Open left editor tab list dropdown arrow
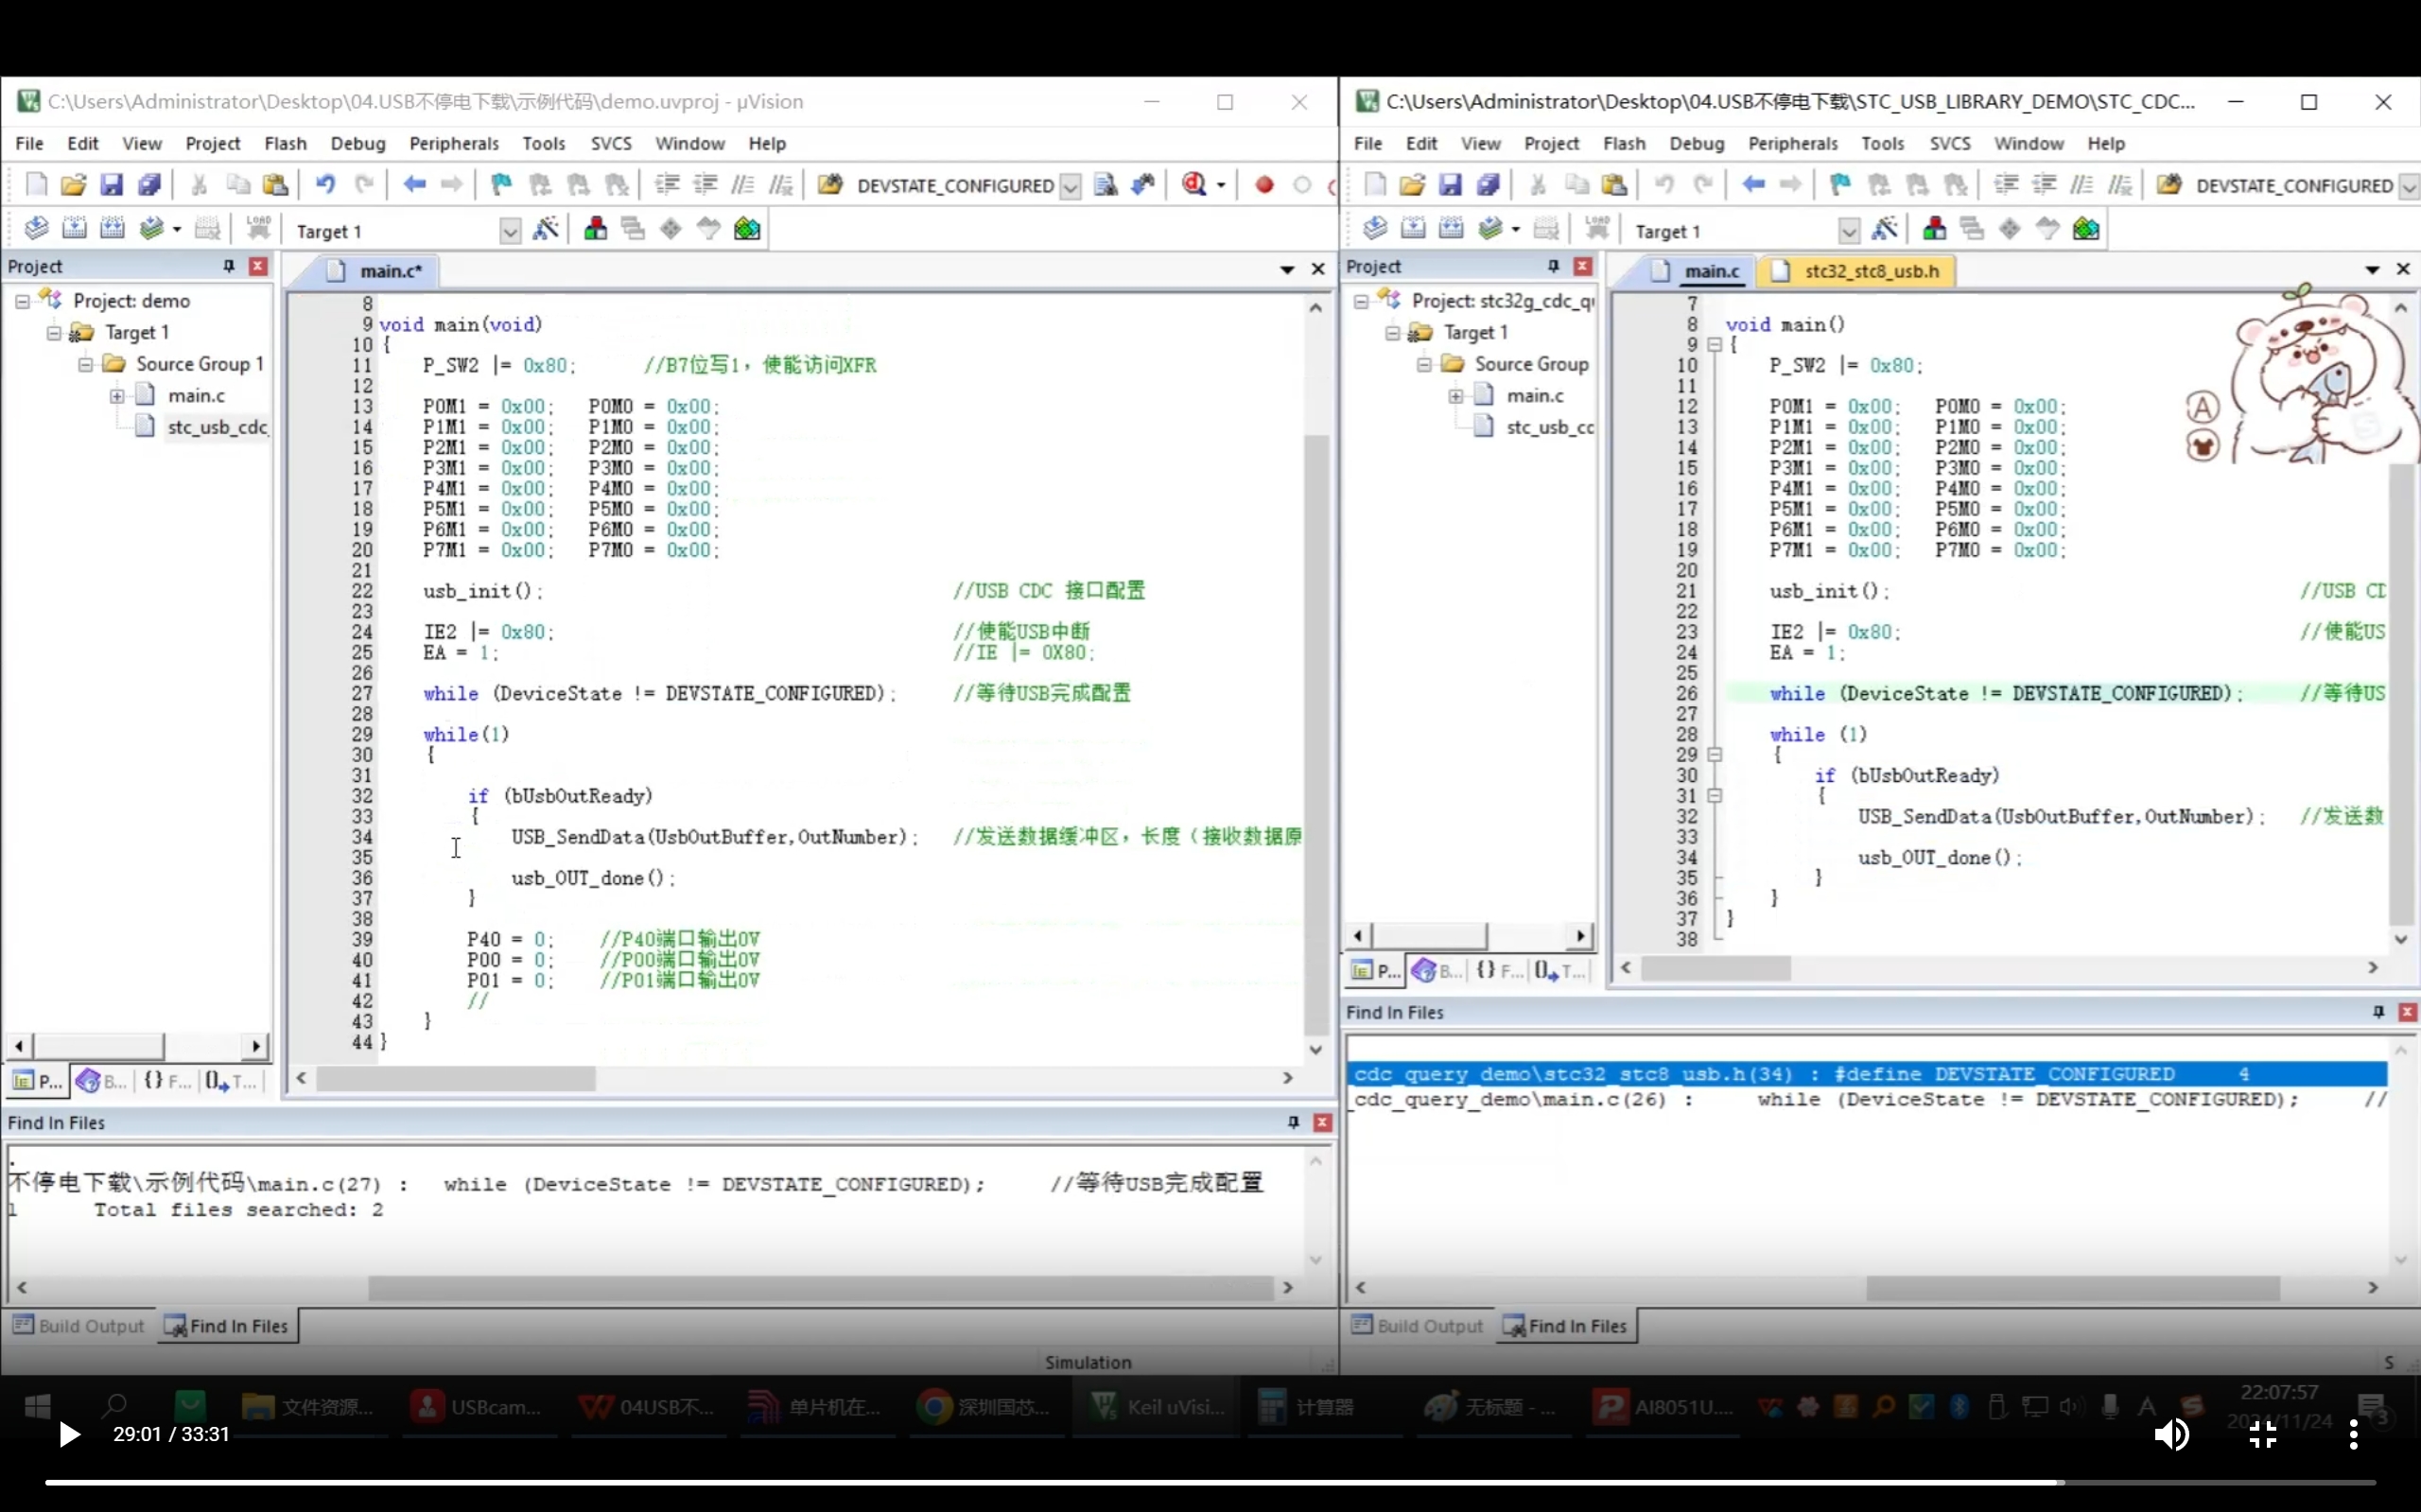Image resolution: width=2421 pixels, height=1512 pixels. pyautogui.click(x=1287, y=270)
